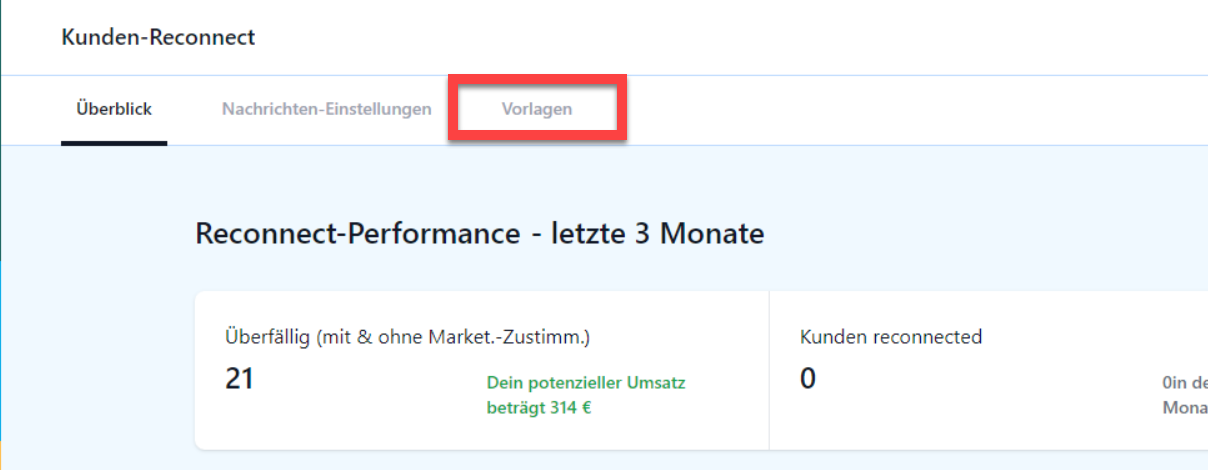1208x470 pixels.
Task: Click the green 'Dein potenzieller Umsatz' text
Action: point(586,383)
